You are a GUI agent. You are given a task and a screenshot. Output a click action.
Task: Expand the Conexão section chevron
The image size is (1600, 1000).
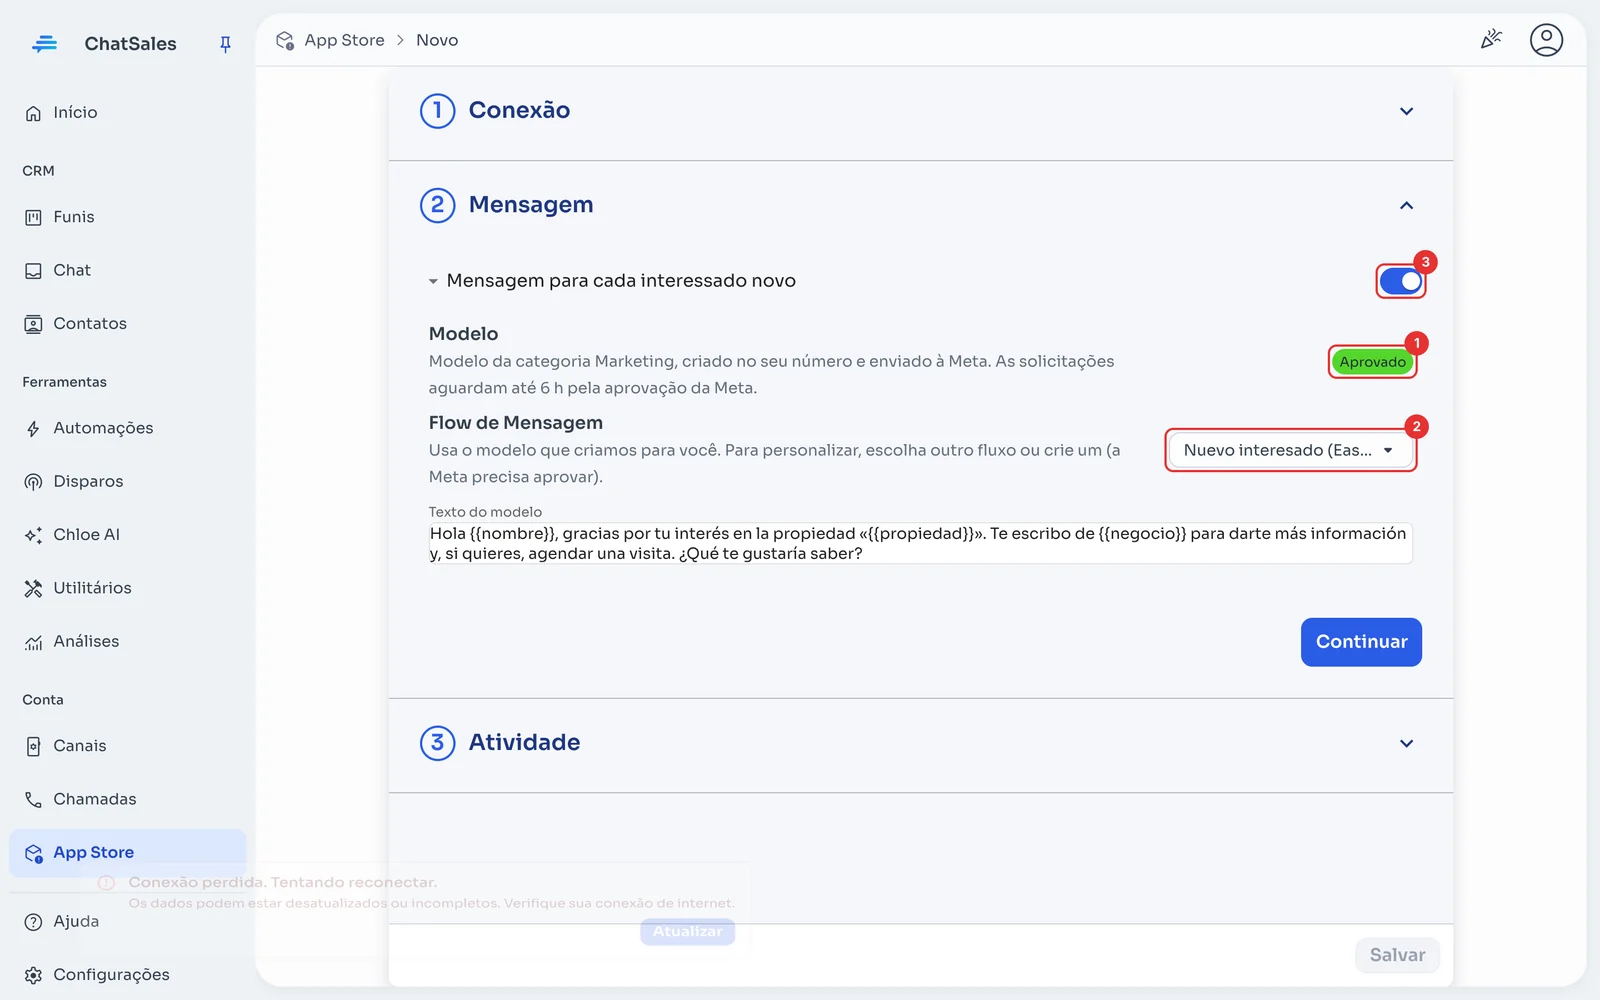click(x=1406, y=111)
